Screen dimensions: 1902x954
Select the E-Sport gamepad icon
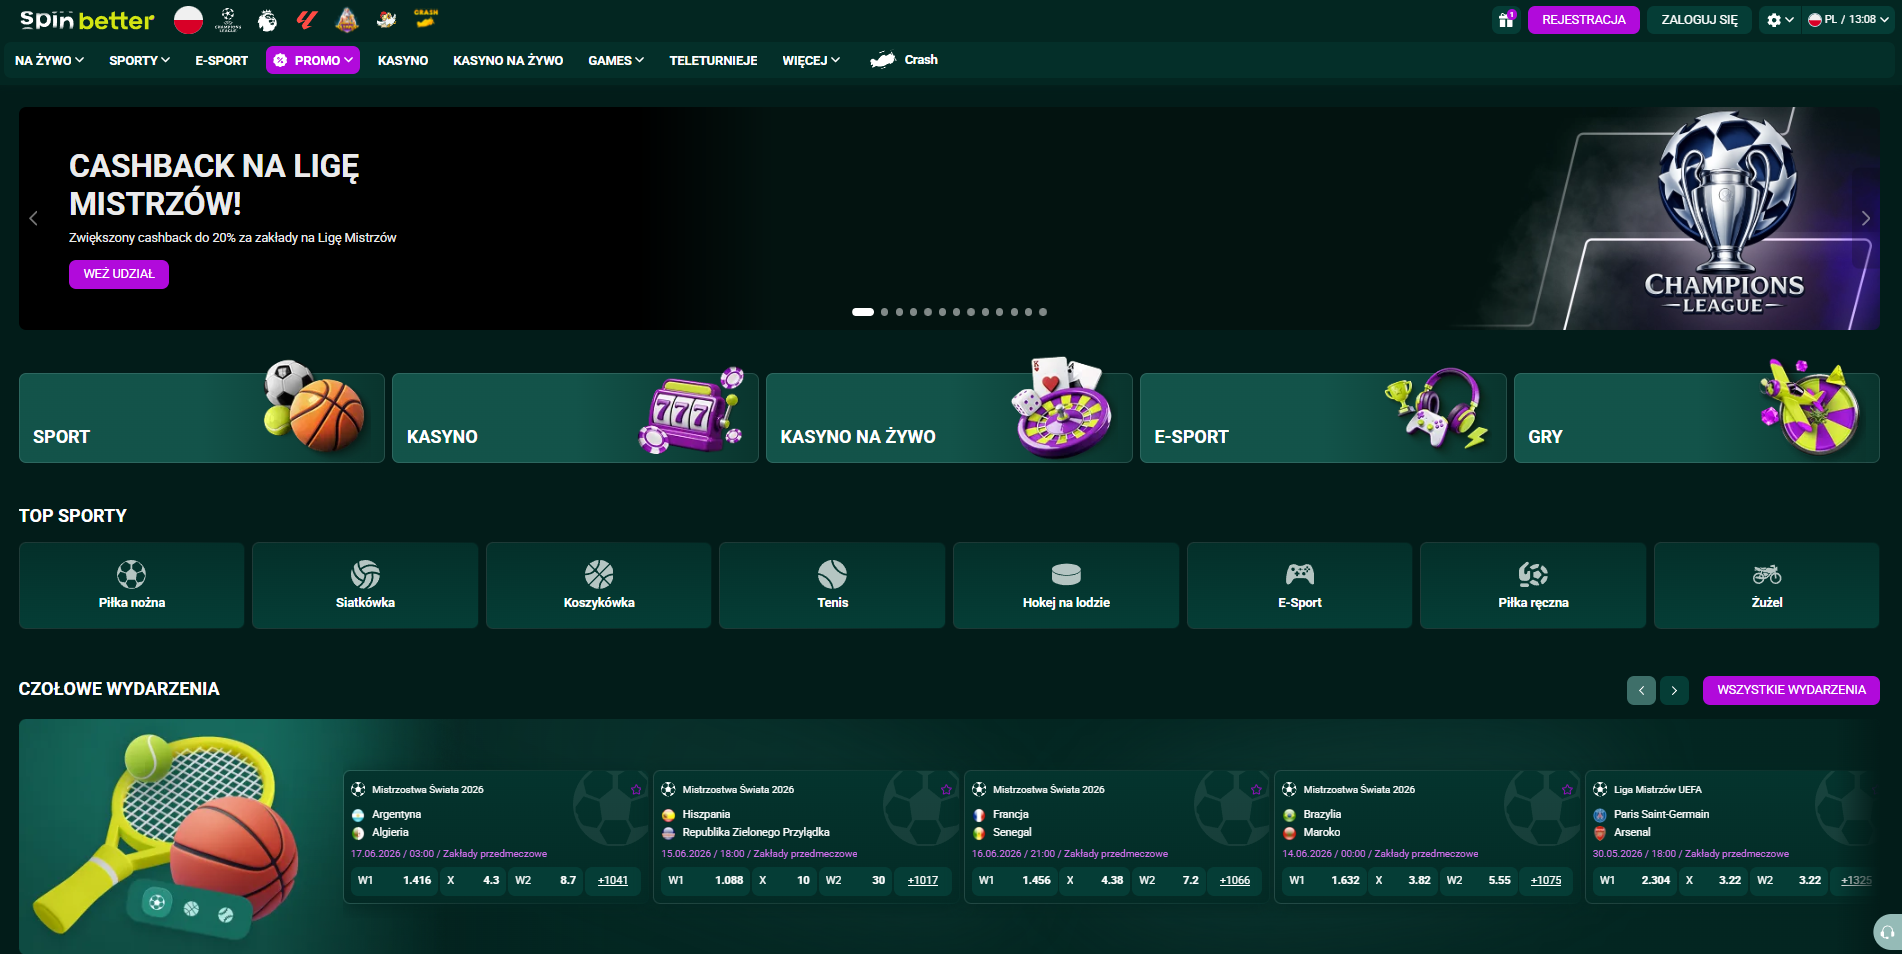(x=1300, y=574)
